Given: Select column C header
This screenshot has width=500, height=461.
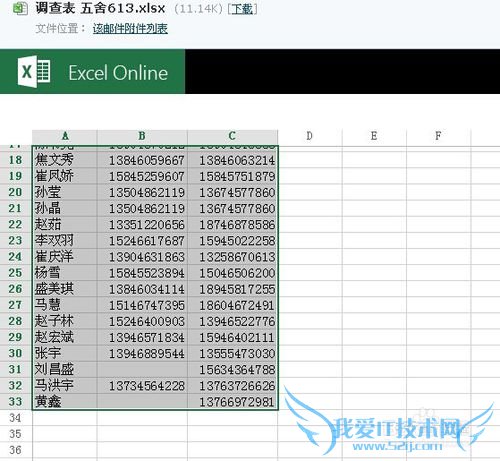Looking at the screenshot, I should 232,136.
